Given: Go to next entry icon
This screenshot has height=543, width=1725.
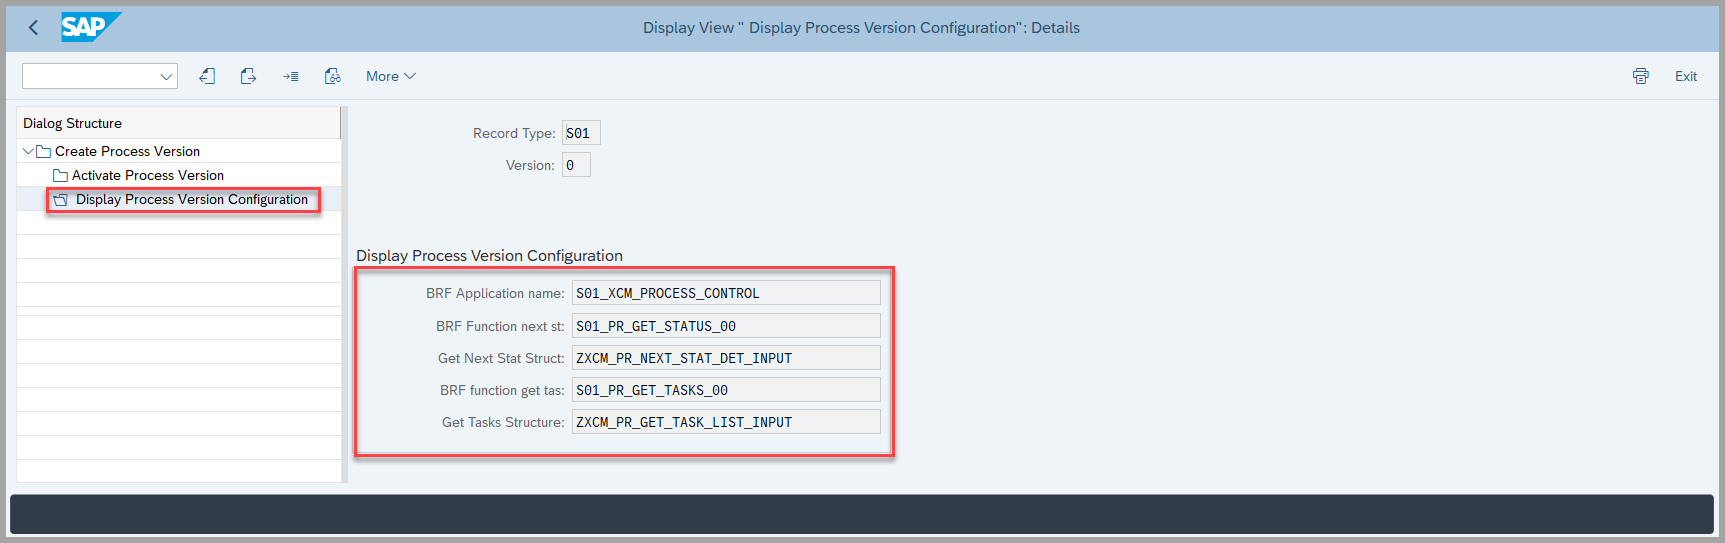Looking at the screenshot, I should pyautogui.click(x=248, y=76).
